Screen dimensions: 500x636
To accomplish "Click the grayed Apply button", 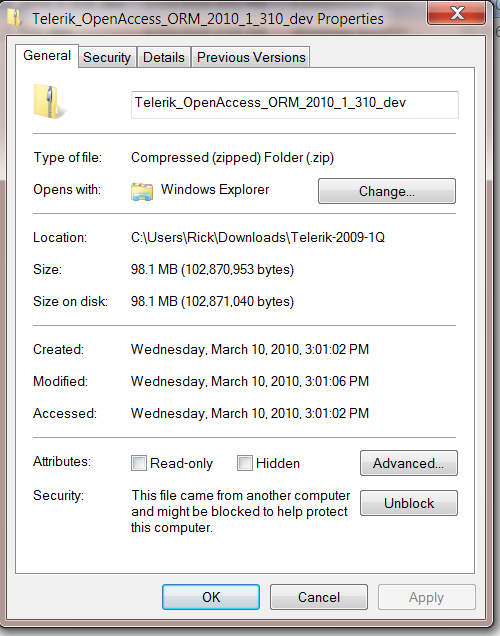I will point(427,597).
